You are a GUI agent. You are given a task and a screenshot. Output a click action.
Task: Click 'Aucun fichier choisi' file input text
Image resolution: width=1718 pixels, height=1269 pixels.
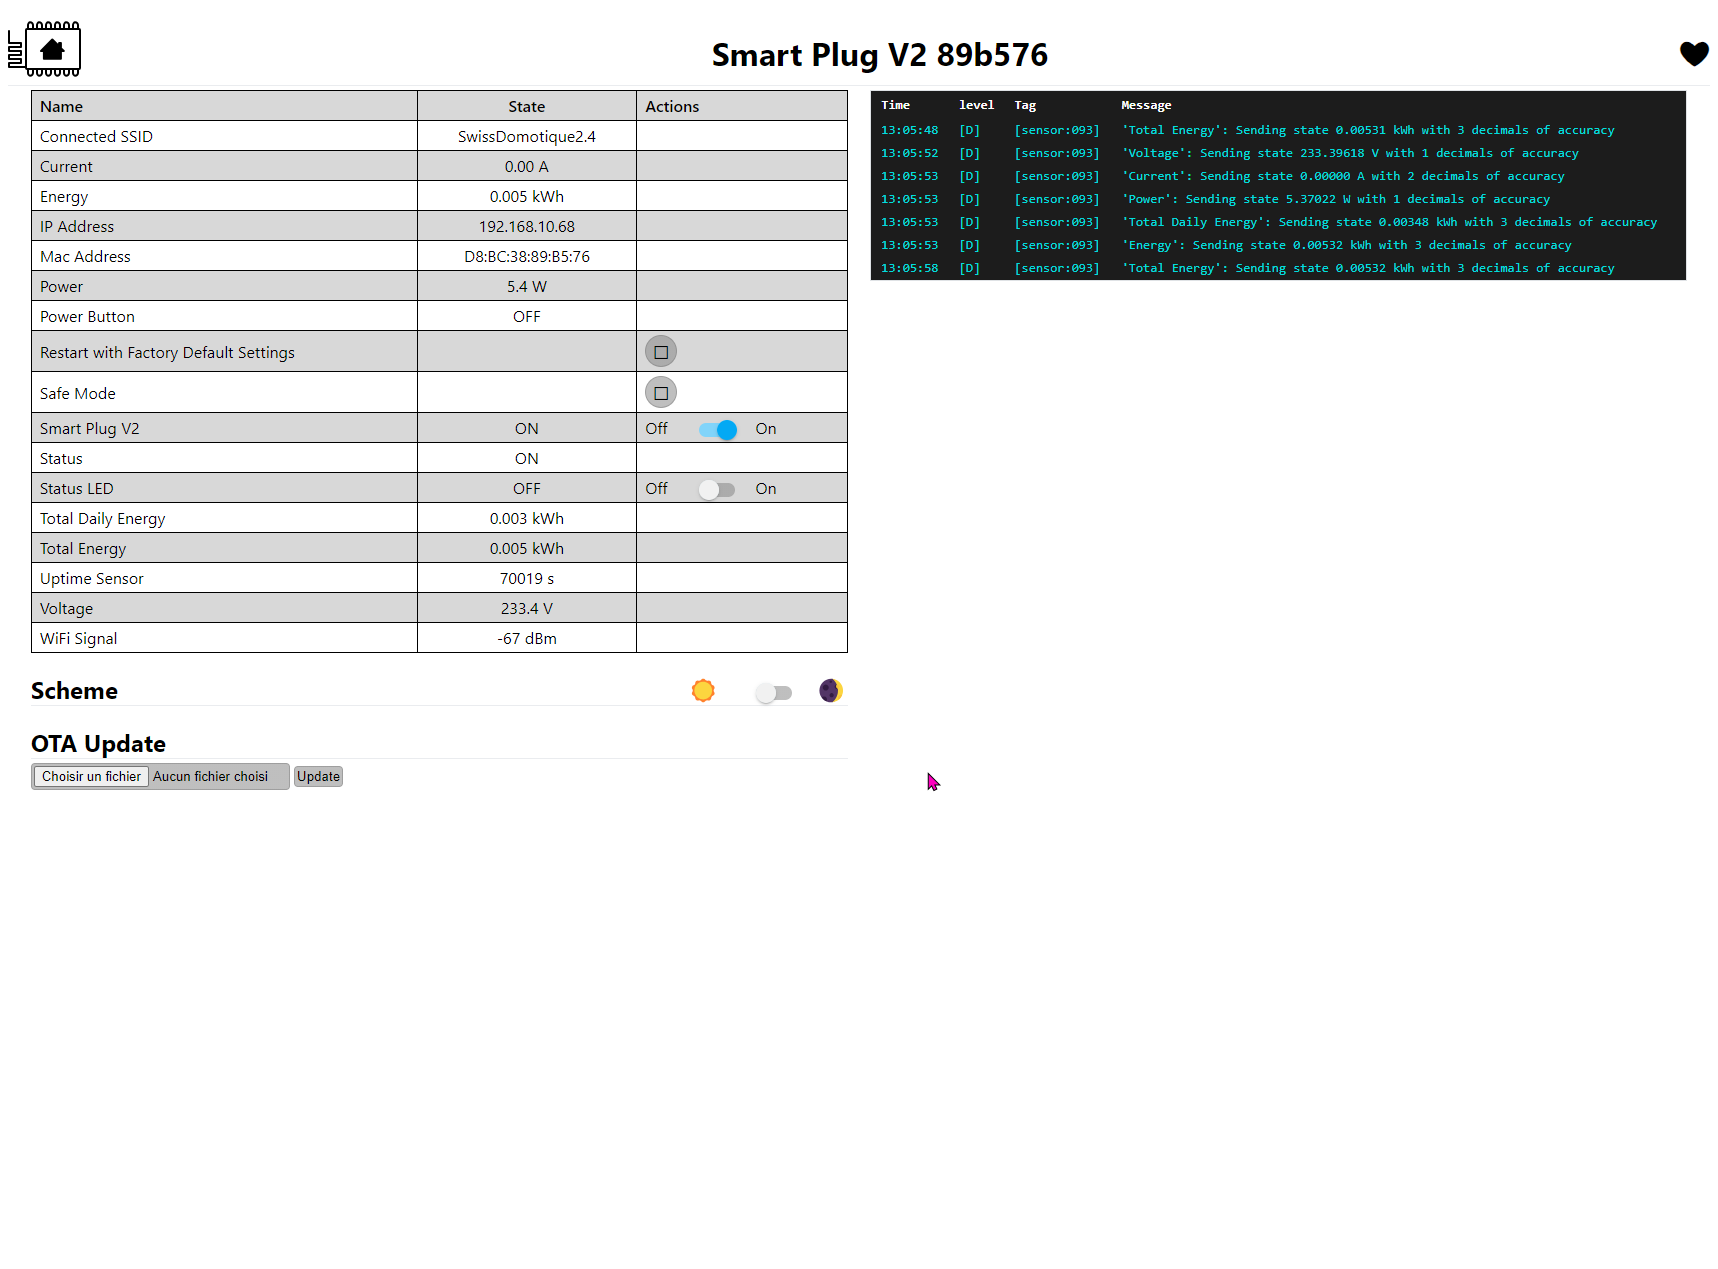[x=210, y=777]
